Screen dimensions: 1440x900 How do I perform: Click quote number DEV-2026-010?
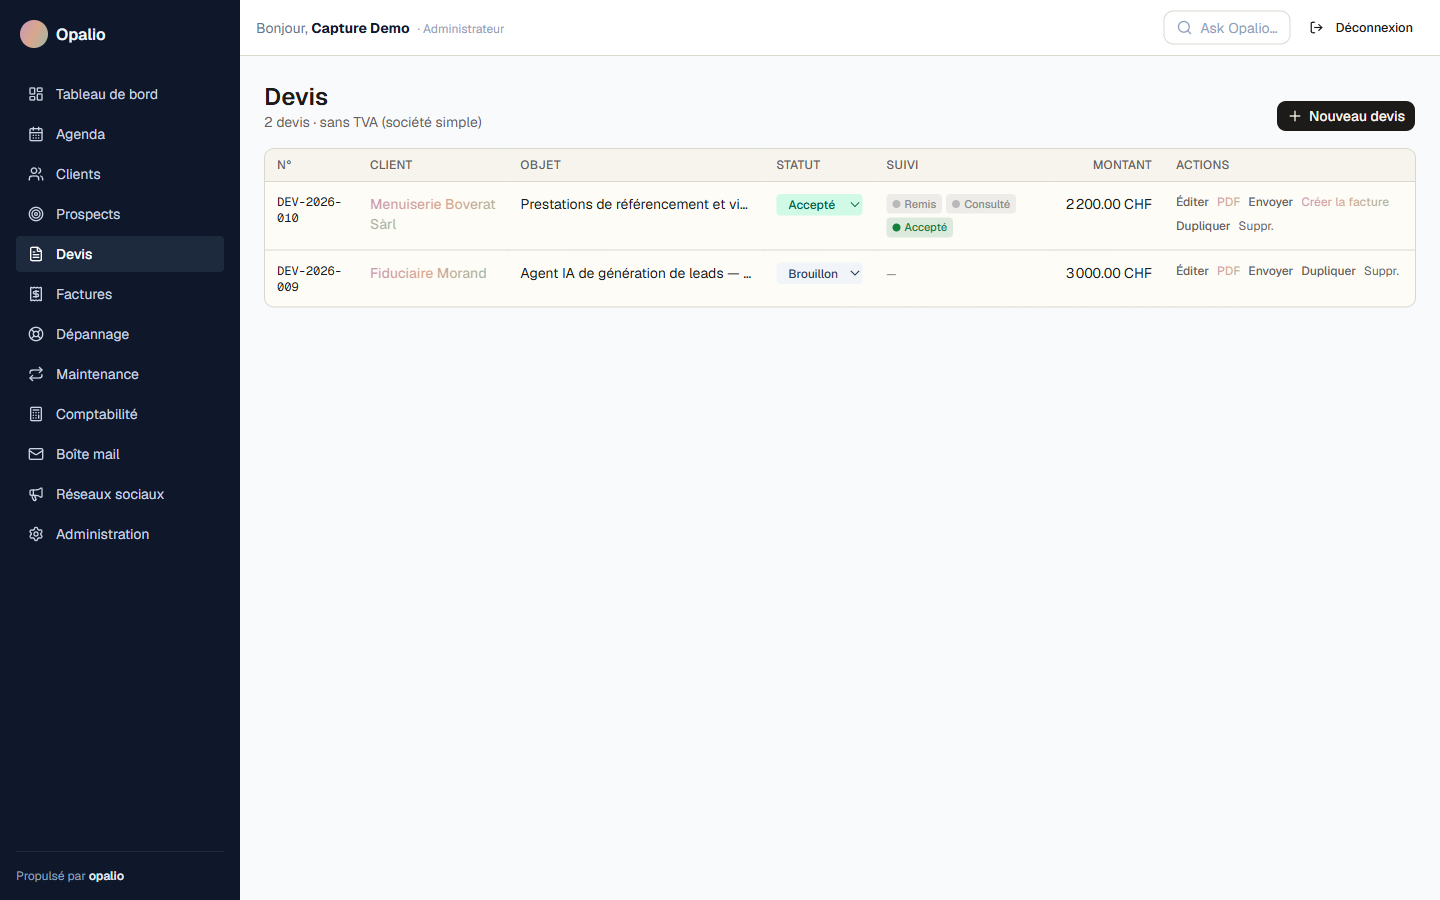pos(309,210)
